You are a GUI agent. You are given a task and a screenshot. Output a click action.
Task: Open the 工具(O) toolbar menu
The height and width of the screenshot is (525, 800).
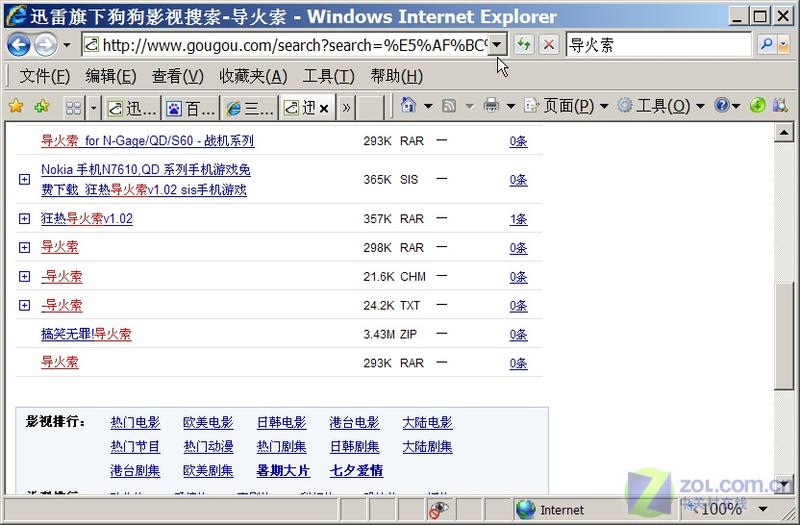click(x=661, y=106)
